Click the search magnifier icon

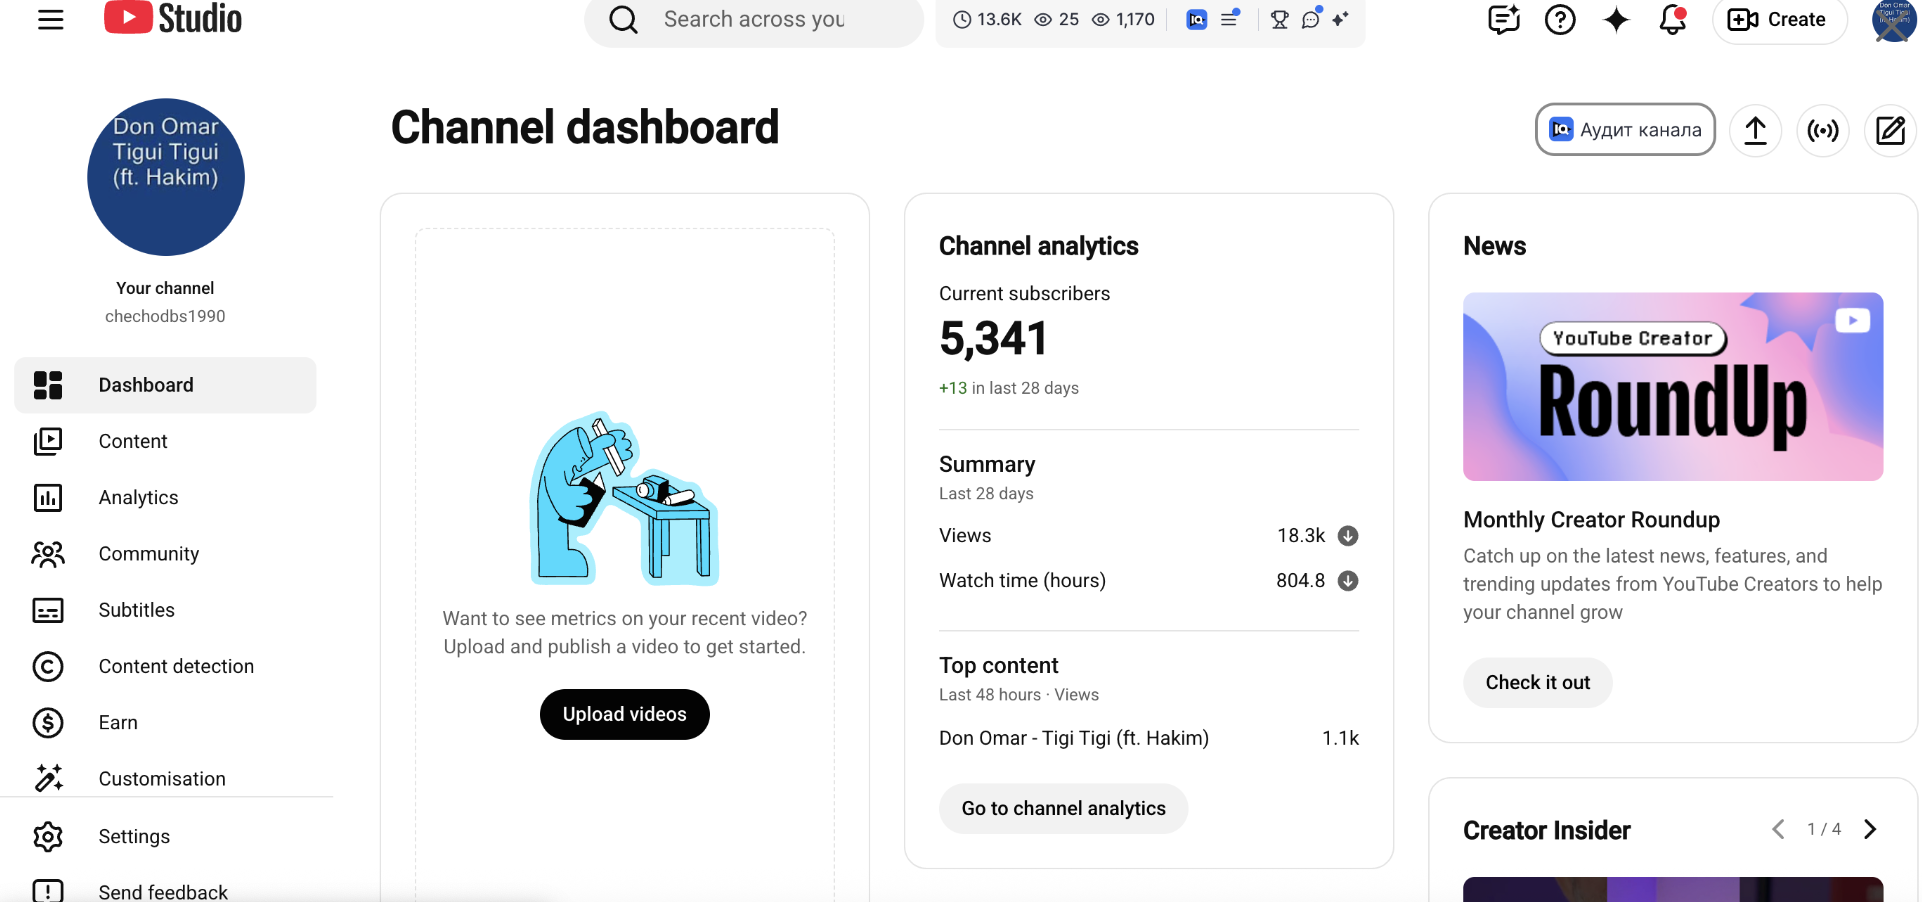coord(623,19)
